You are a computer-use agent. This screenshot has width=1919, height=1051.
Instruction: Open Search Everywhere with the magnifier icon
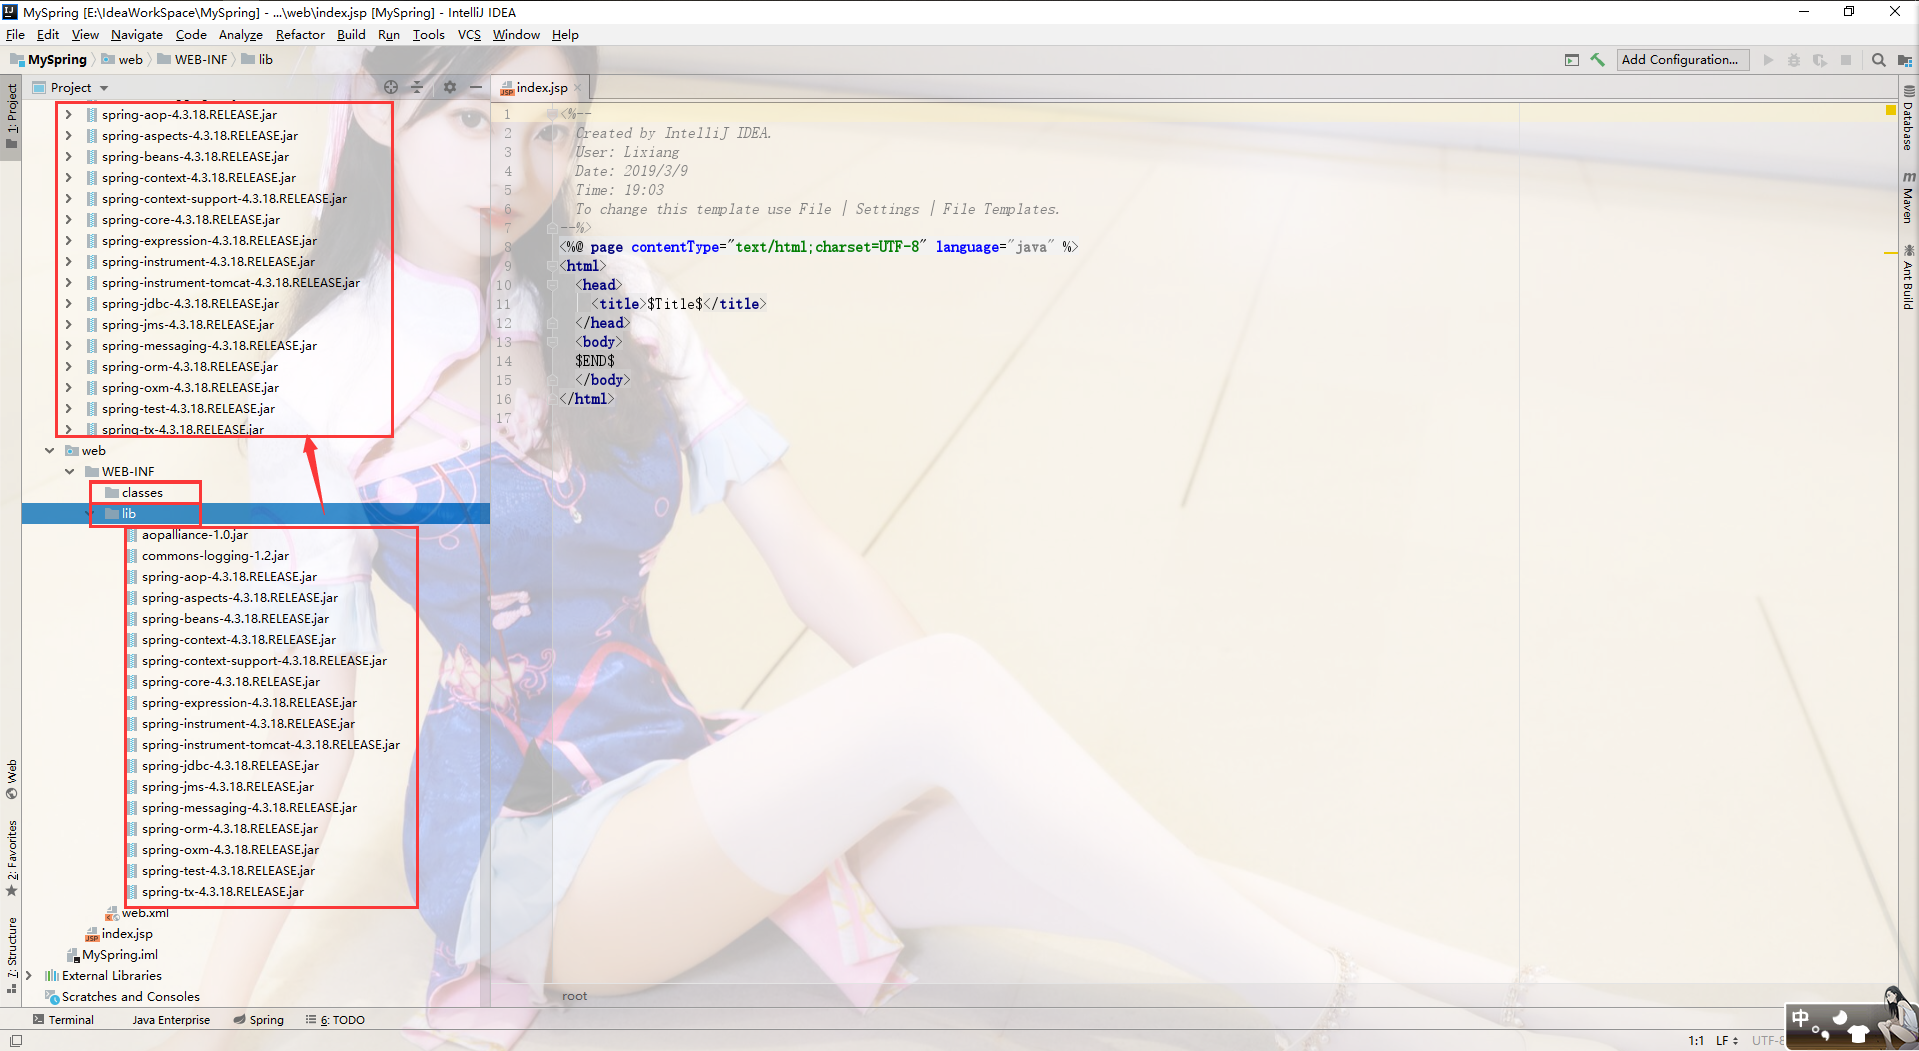[x=1879, y=60]
